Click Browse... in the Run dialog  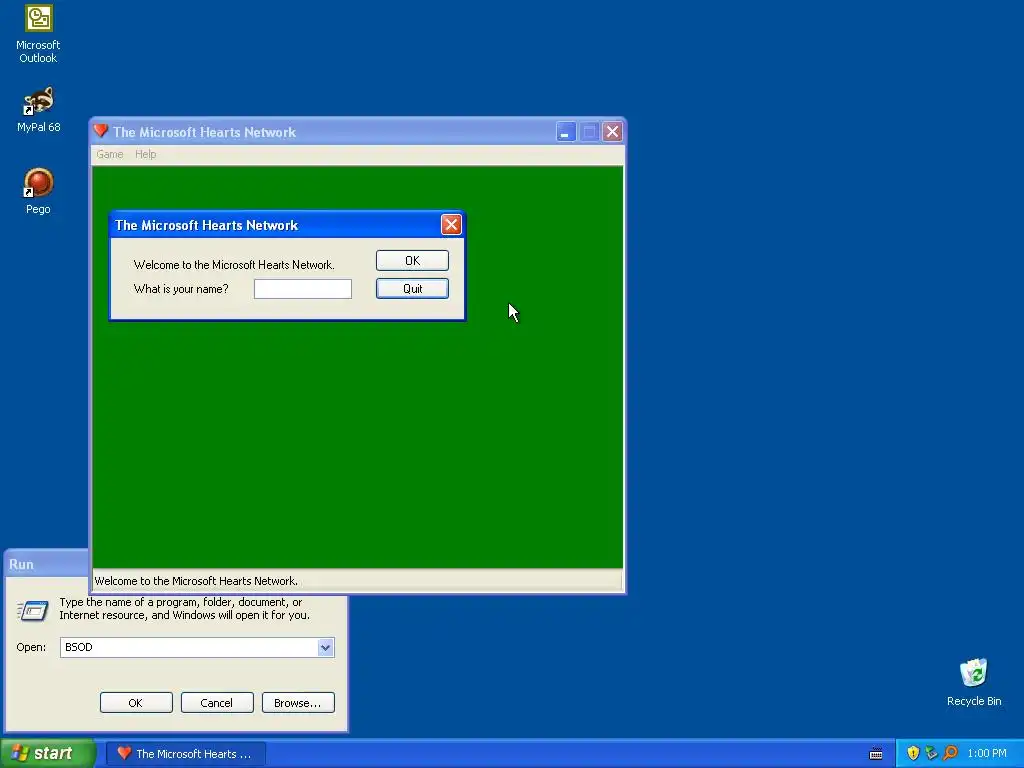point(298,703)
